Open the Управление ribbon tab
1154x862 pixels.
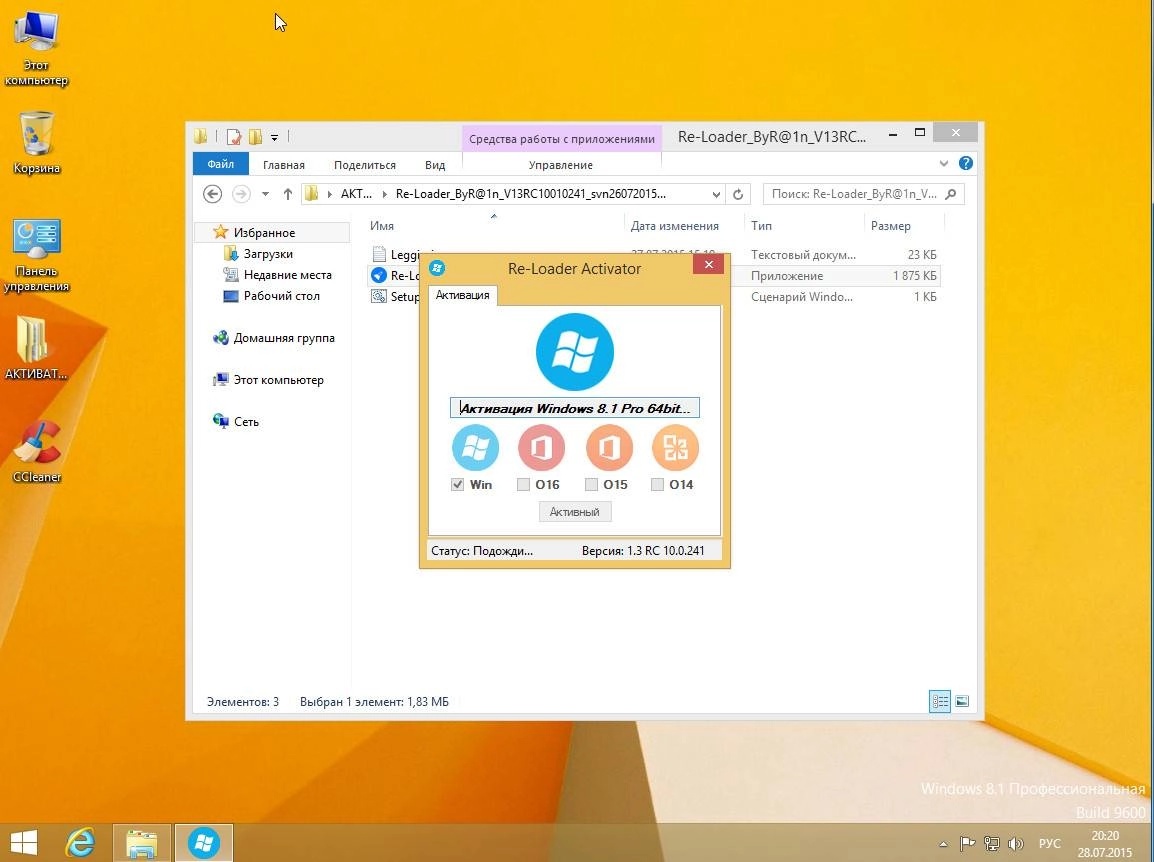(x=560, y=165)
